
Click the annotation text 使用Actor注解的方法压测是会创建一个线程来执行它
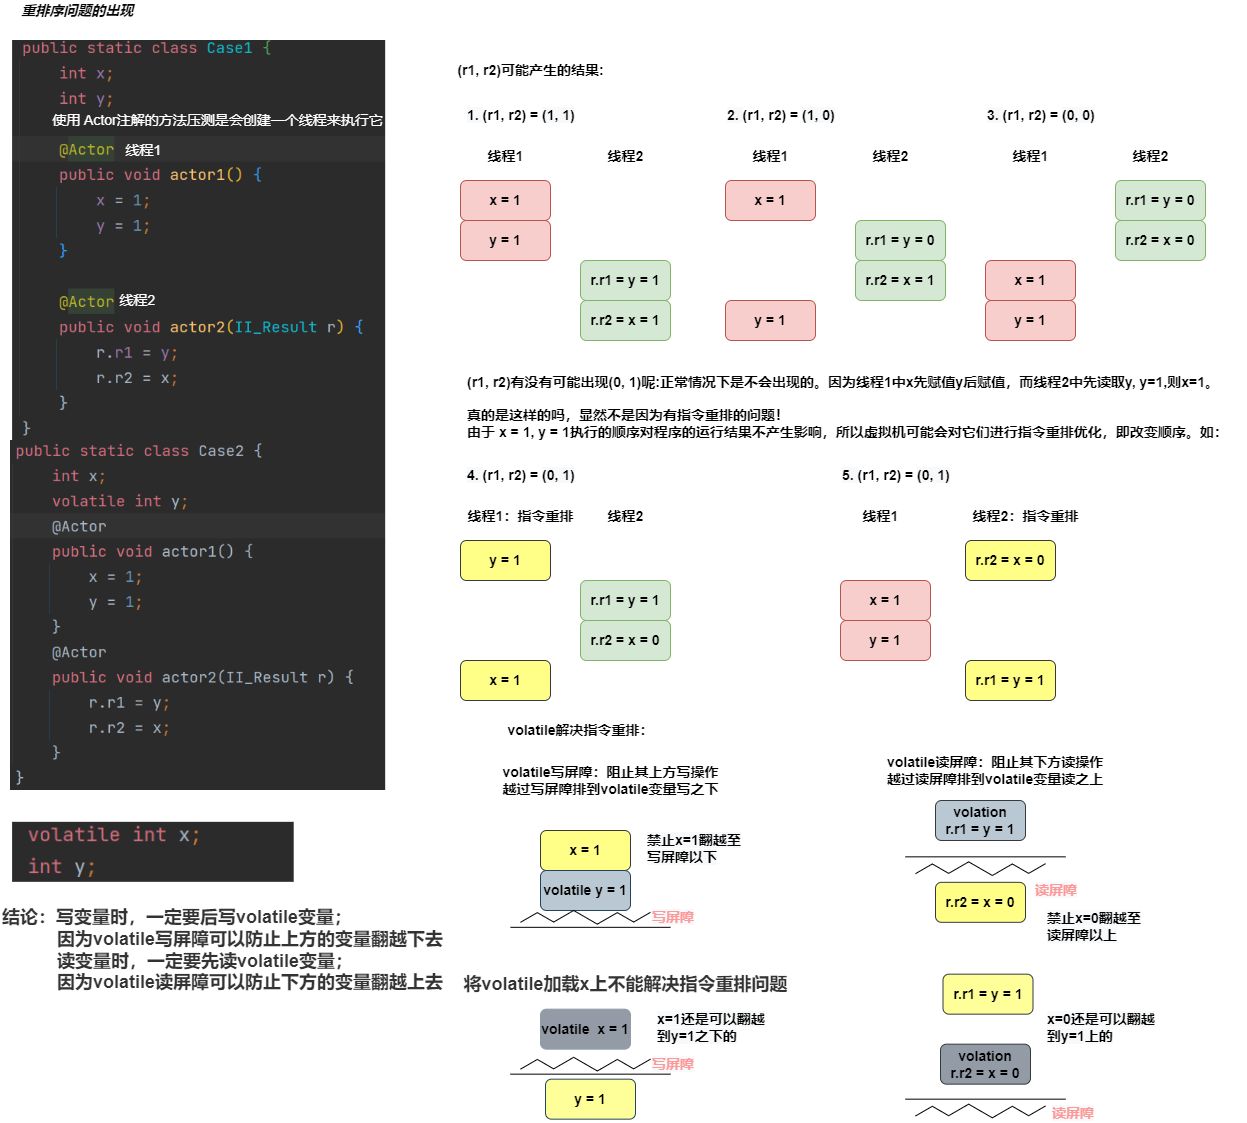click(x=217, y=120)
